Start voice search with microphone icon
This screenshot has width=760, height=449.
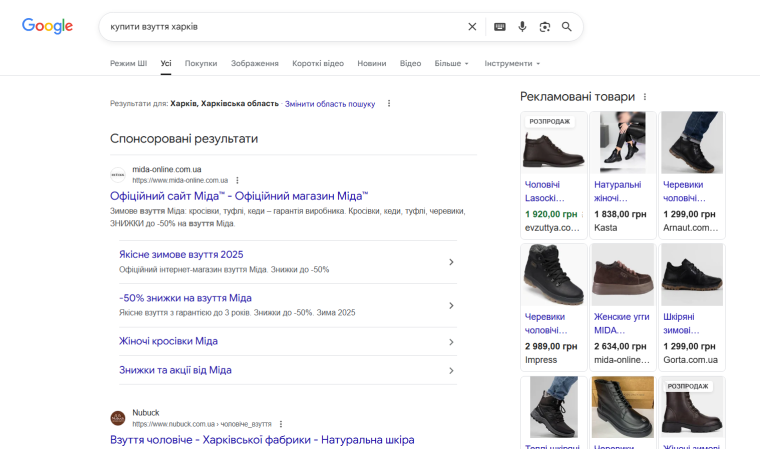tap(522, 27)
